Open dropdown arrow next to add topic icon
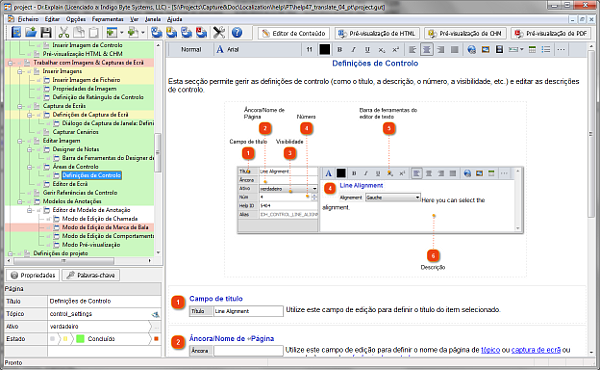Viewport: 600px width, 370px height. point(143,33)
